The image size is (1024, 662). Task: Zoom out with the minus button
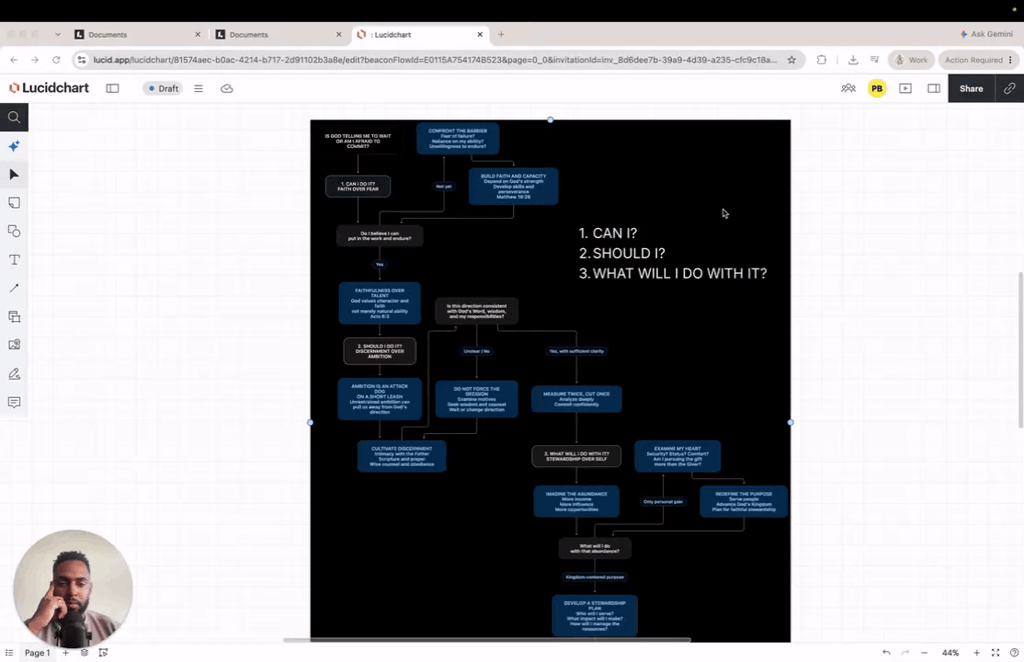pos(924,652)
